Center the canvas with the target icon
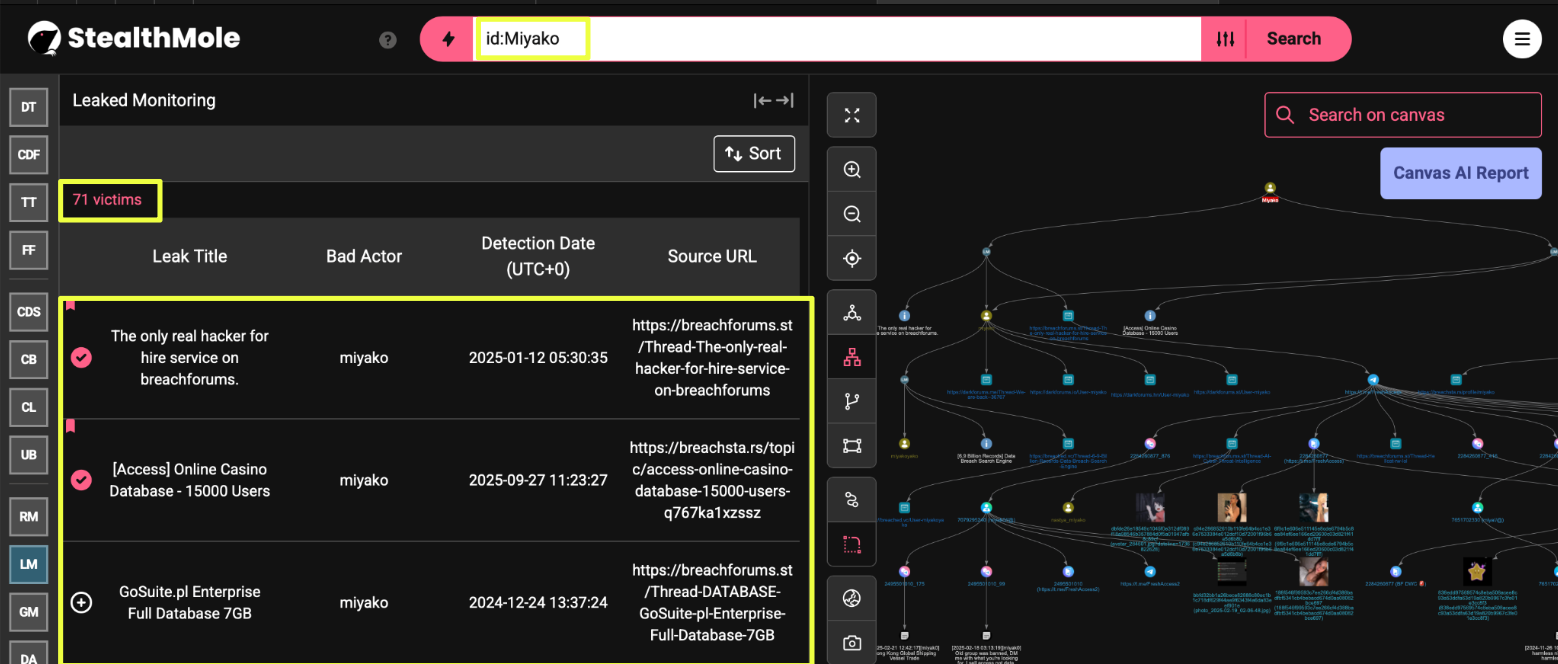The image size is (1558, 664). (852, 259)
